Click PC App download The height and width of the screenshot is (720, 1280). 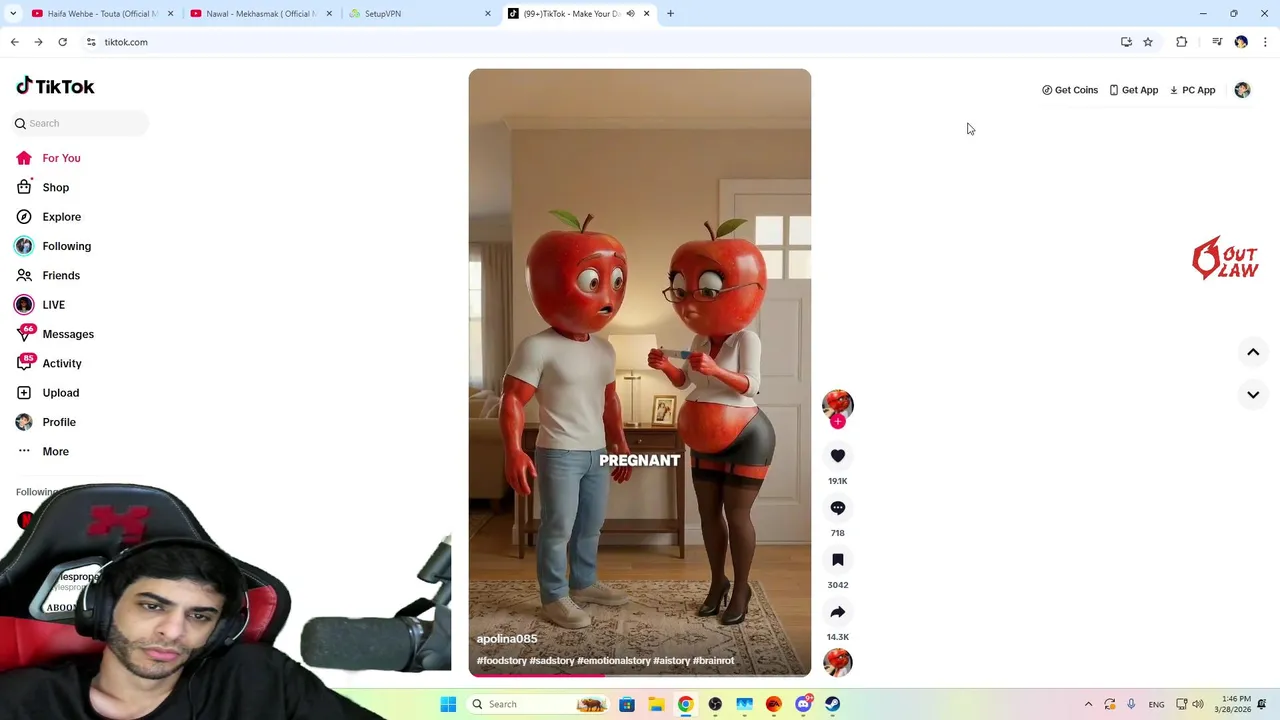(x=1192, y=90)
